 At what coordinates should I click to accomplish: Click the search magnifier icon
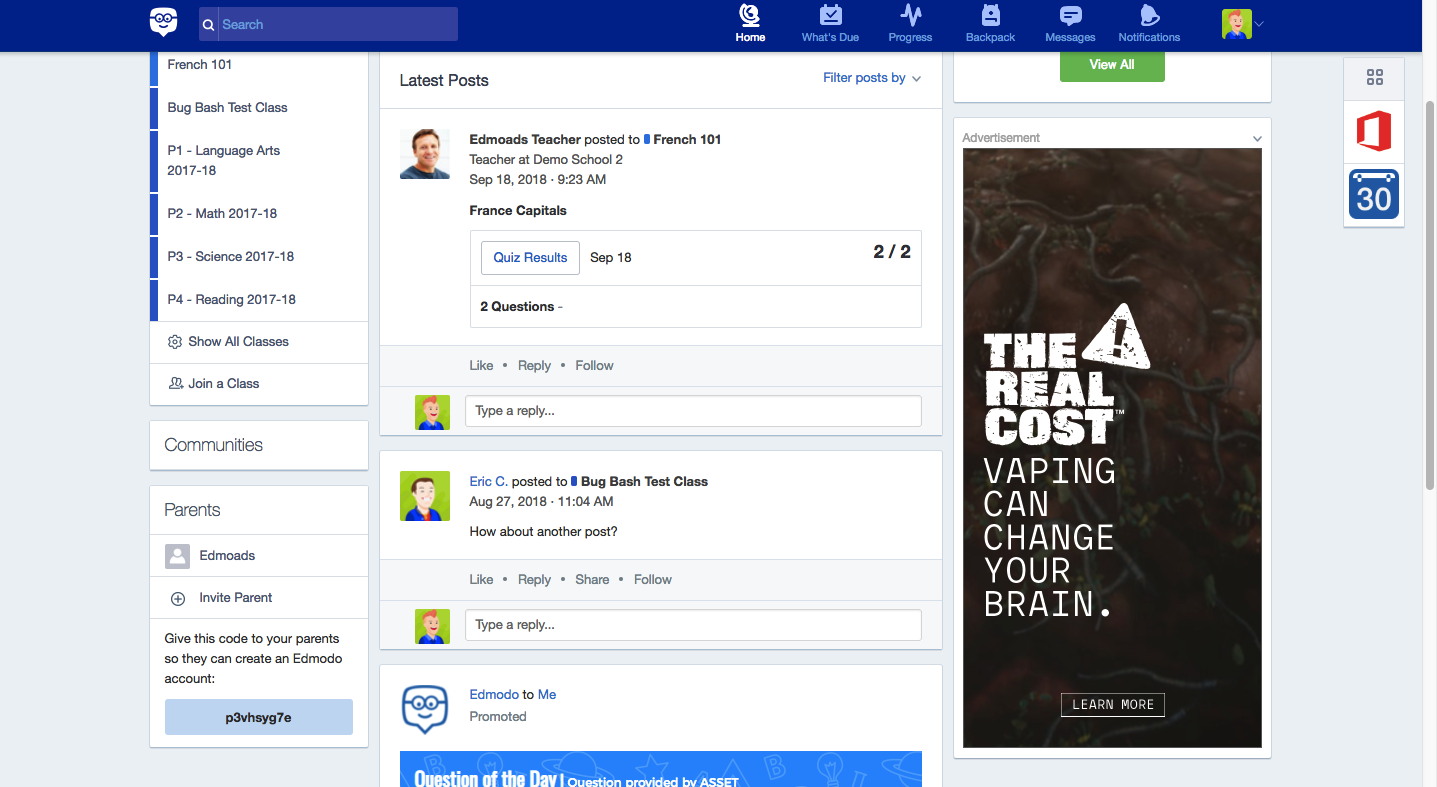[209, 25]
